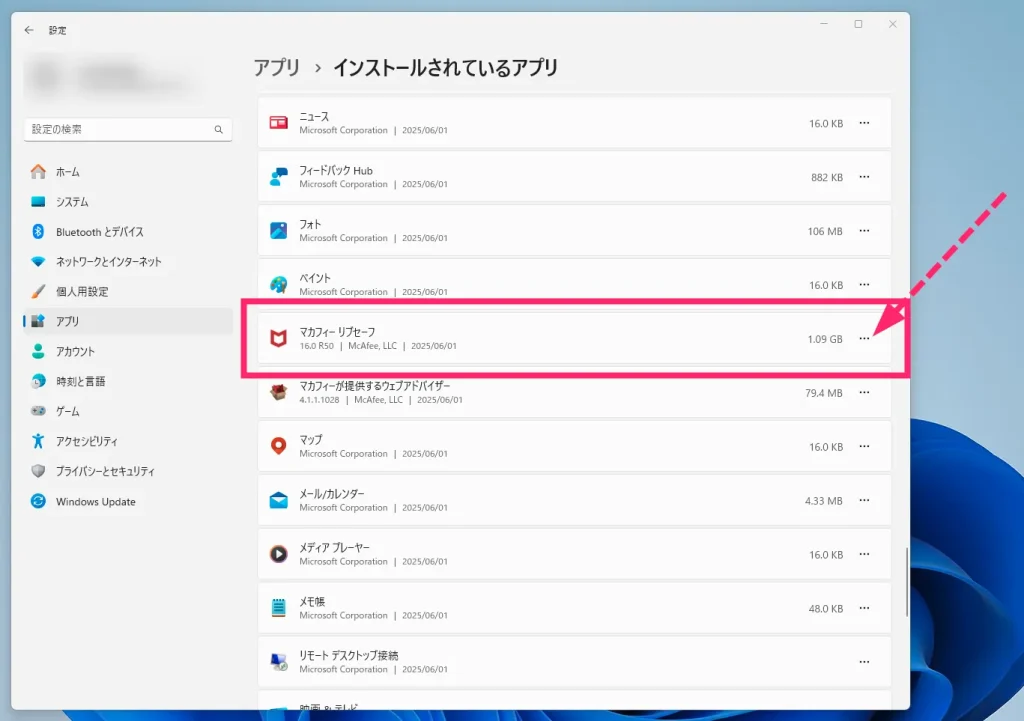Click the Windows Update refresh icon
Image resolution: width=1024 pixels, height=721 pixels.
tap(39, 501)
